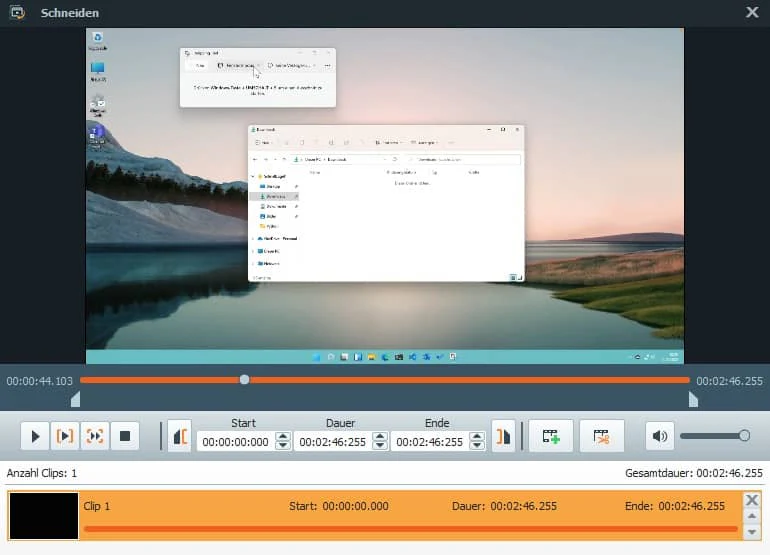Screen dimensions: 770x555
Task: Set clip end marker at playhead
Action: (503, 436)
